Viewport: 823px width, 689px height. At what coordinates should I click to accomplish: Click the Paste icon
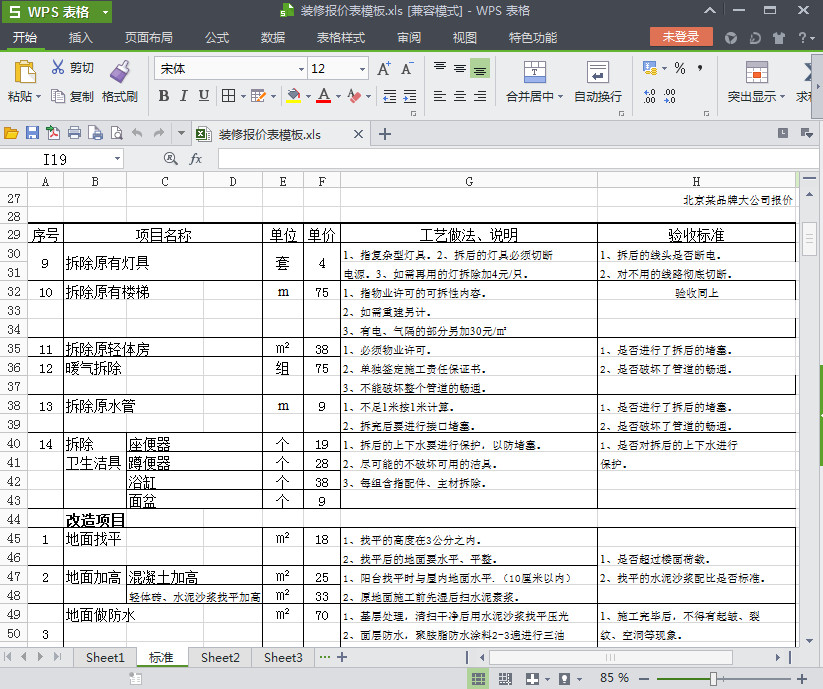pyautogui.click(x=24, y=72)
